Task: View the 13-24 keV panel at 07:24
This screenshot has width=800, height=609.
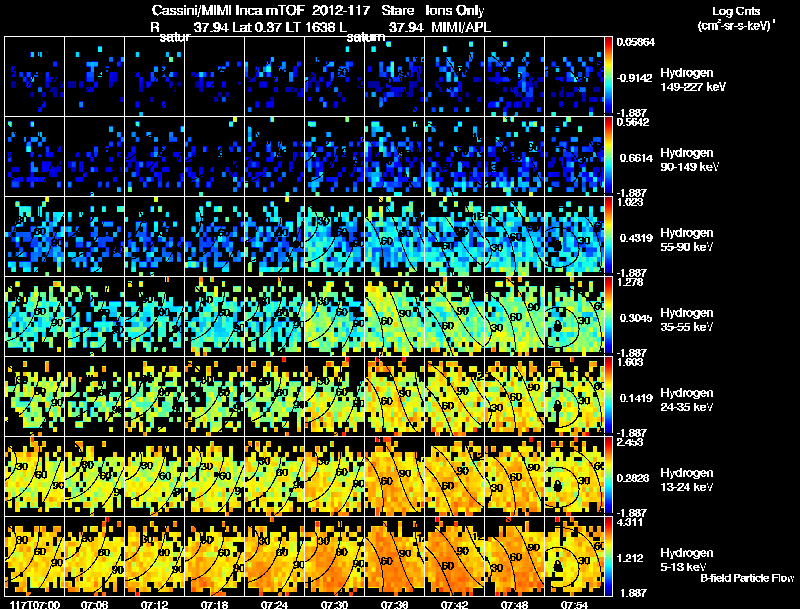Action: [274, 476]
